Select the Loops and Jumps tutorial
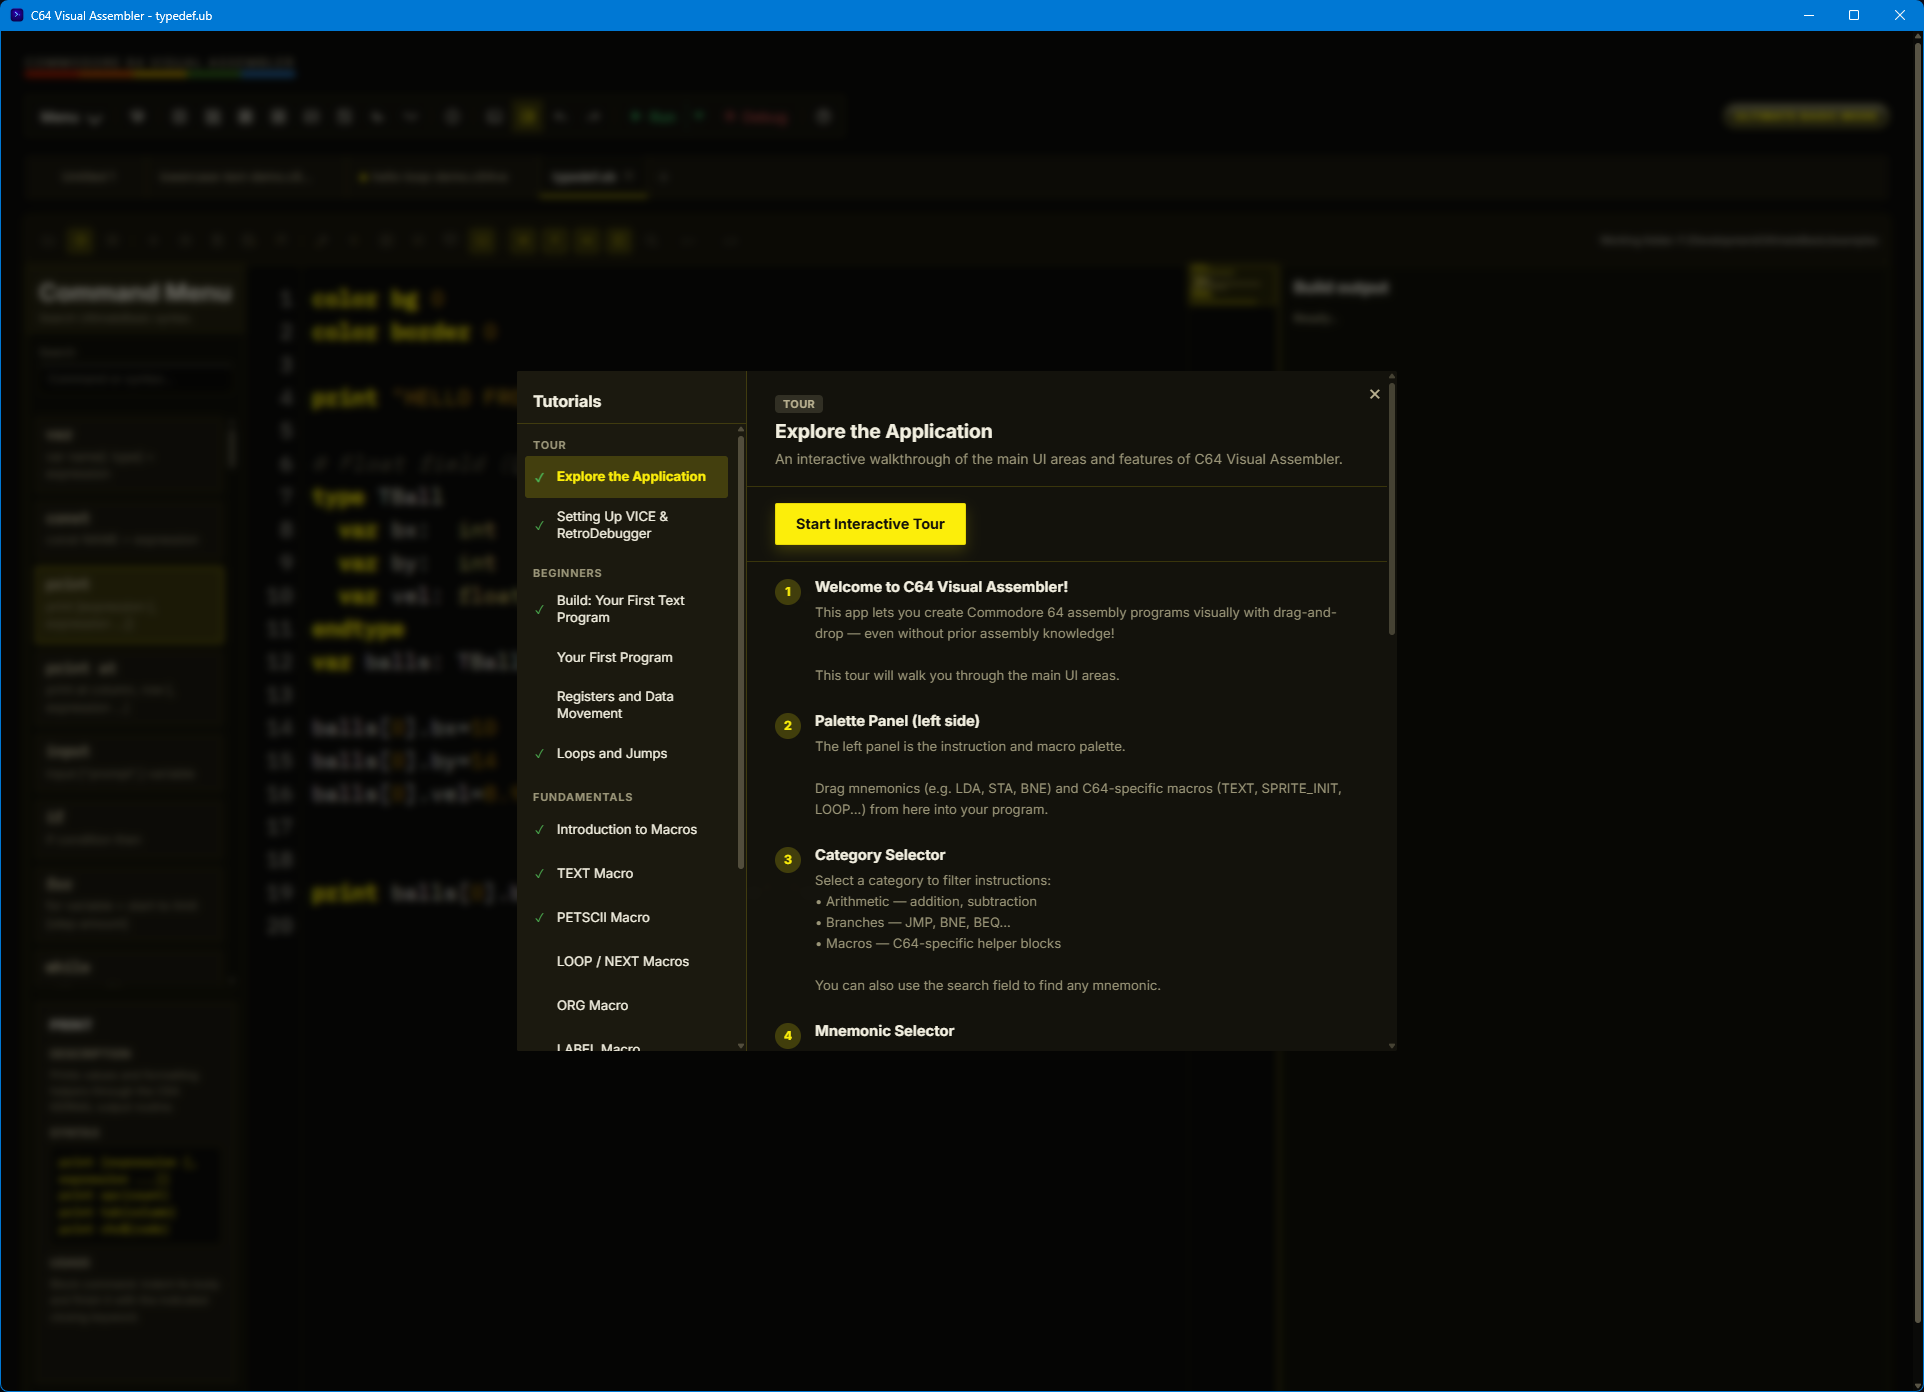 pyautogui.click(x=626, y=753)
